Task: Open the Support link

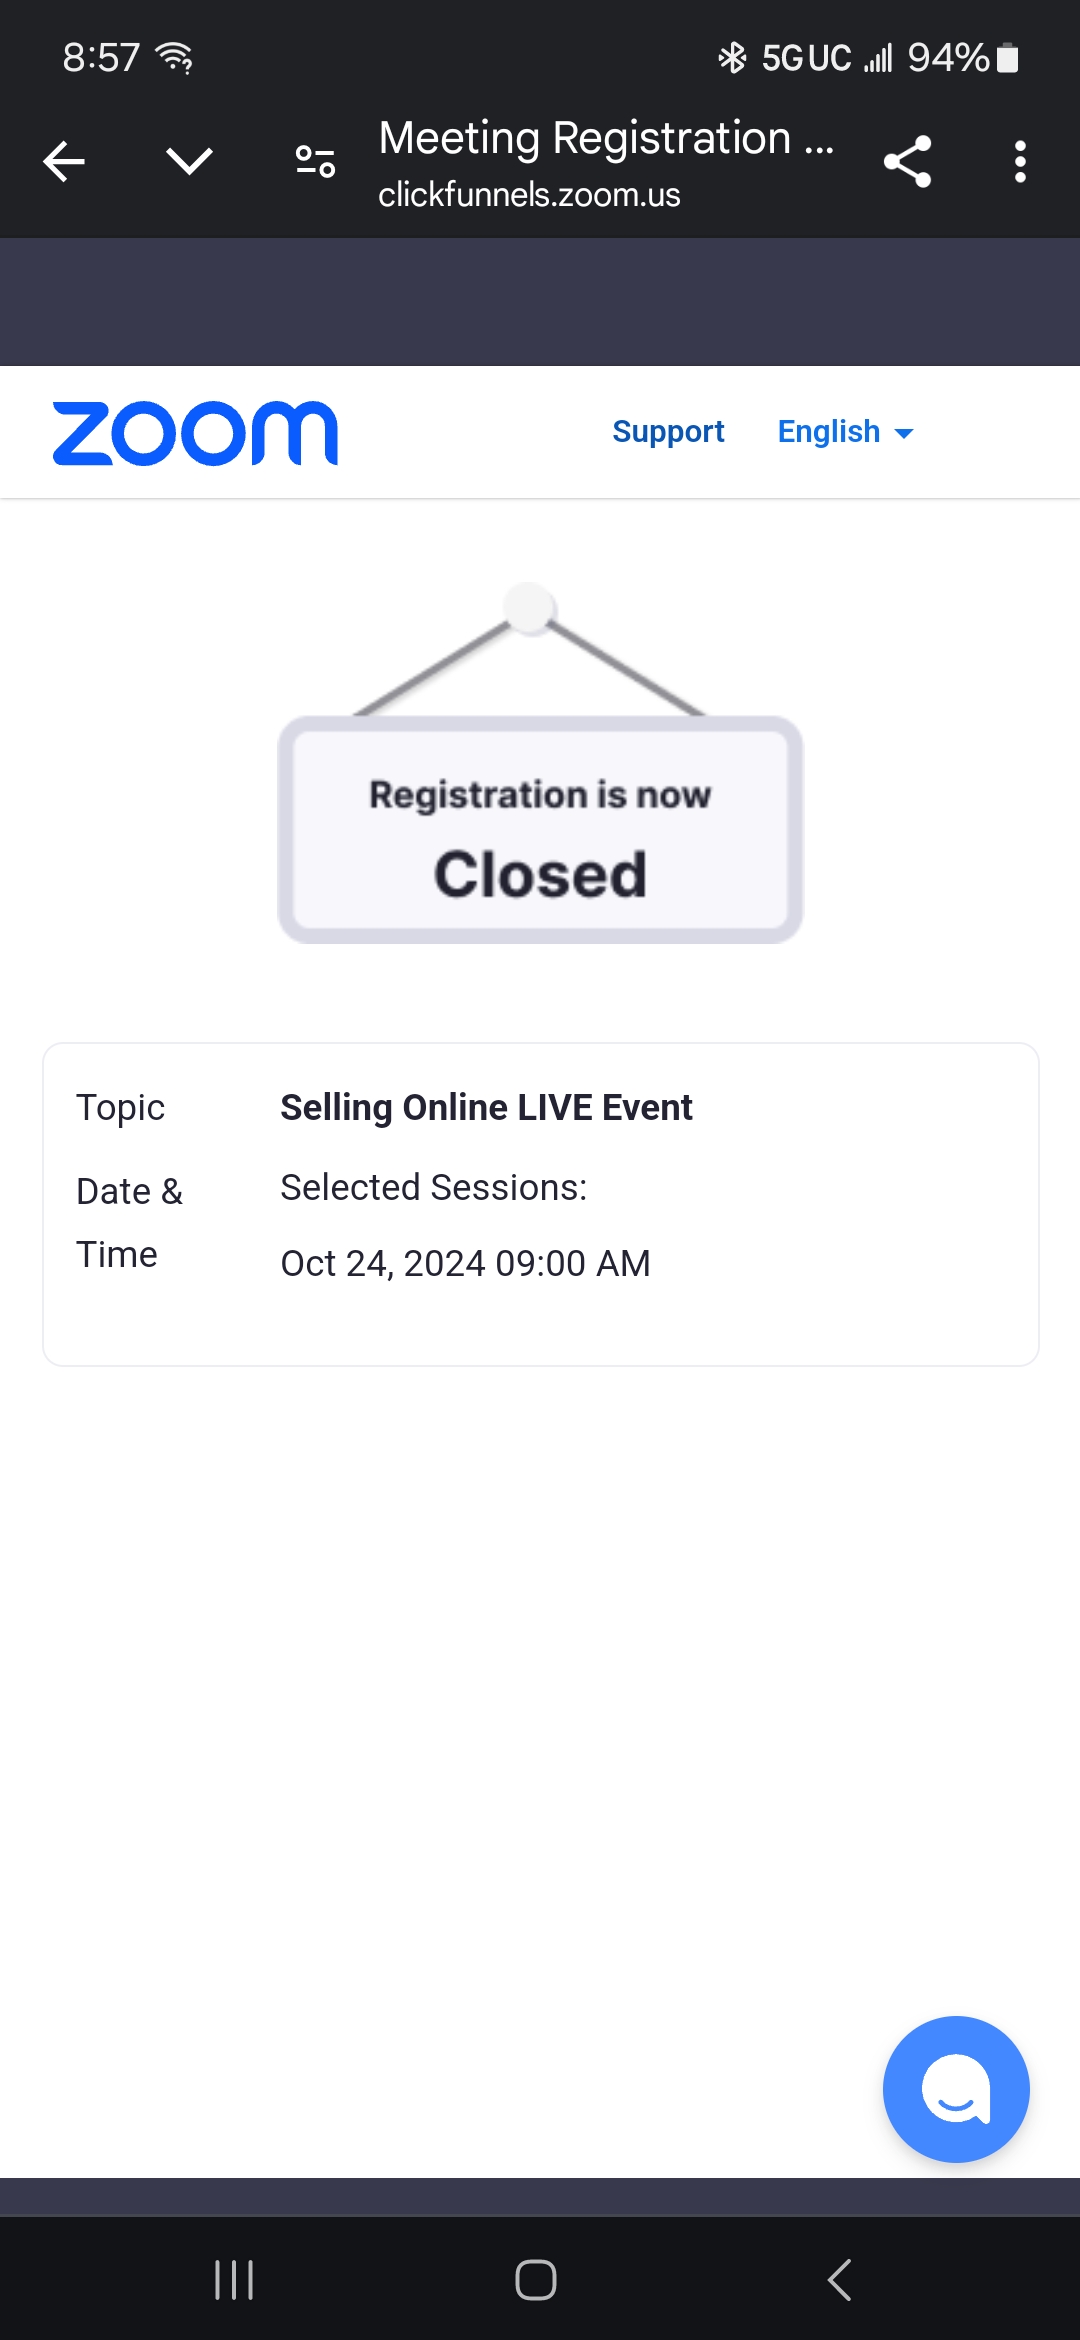Action: (x=667, y=431)
